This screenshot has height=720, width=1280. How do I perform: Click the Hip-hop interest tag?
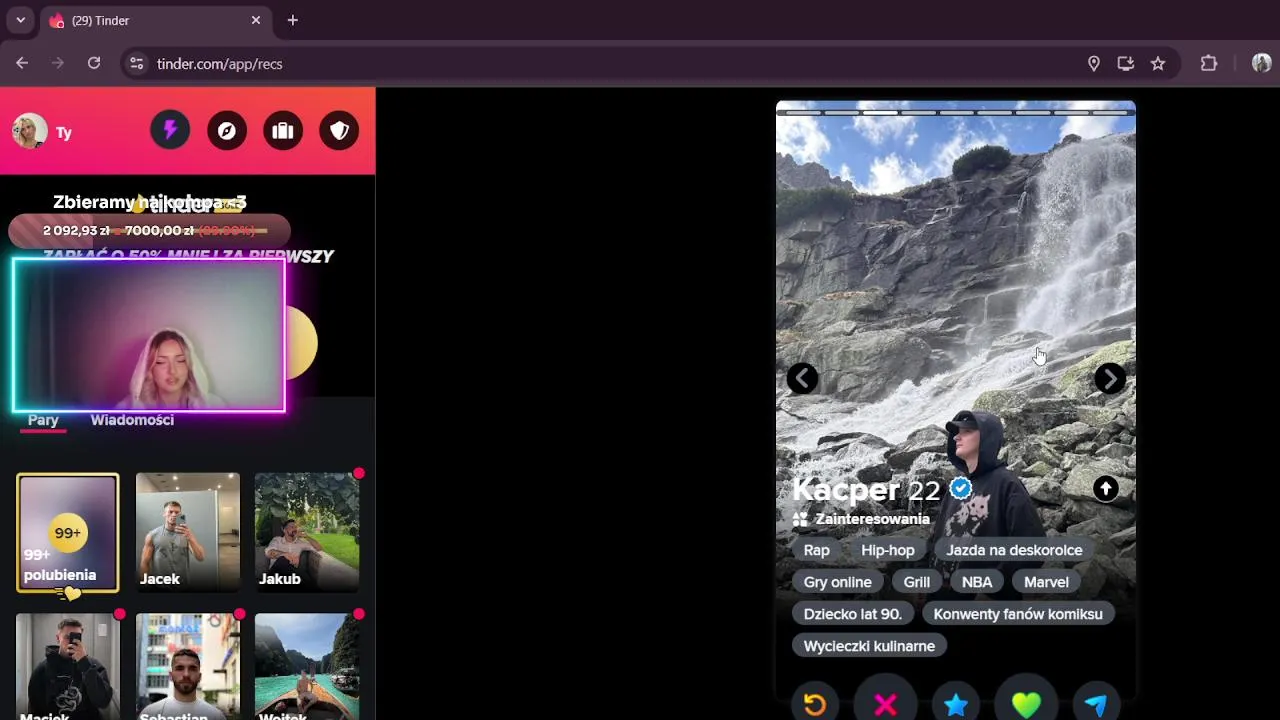click(888, 550)
